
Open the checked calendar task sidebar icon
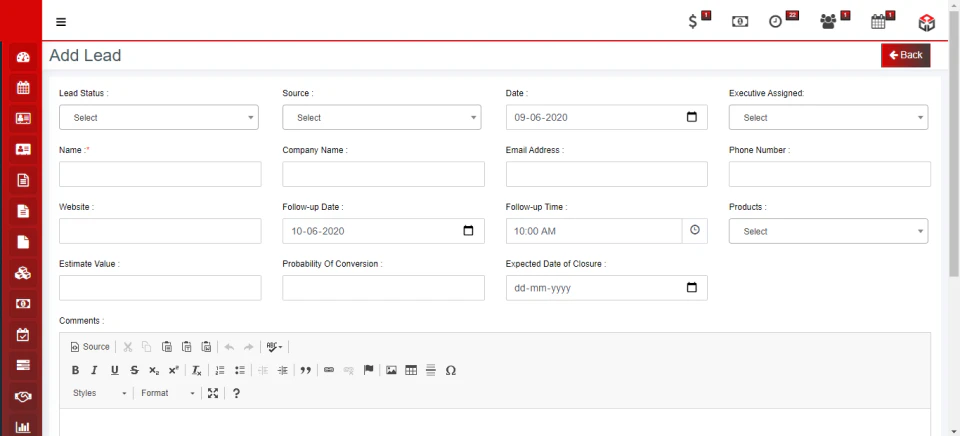tap(23, 335)
